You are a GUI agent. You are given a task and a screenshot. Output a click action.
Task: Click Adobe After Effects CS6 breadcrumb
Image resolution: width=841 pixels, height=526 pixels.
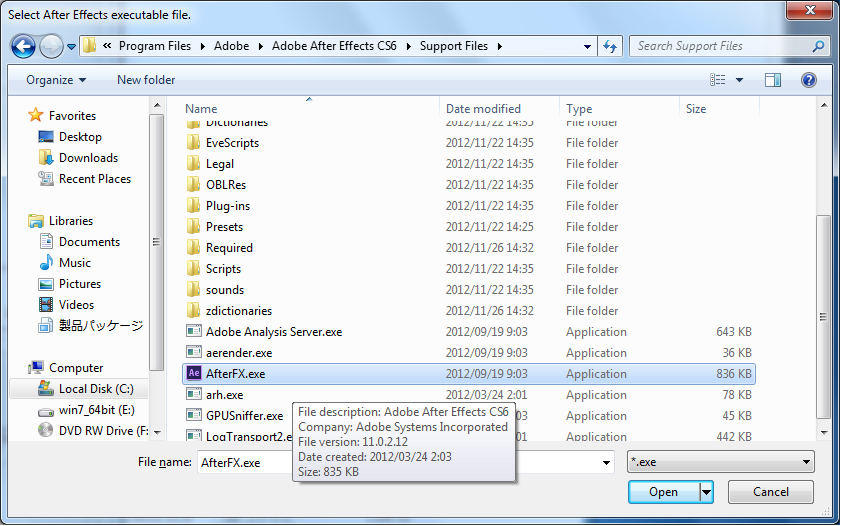334,46
